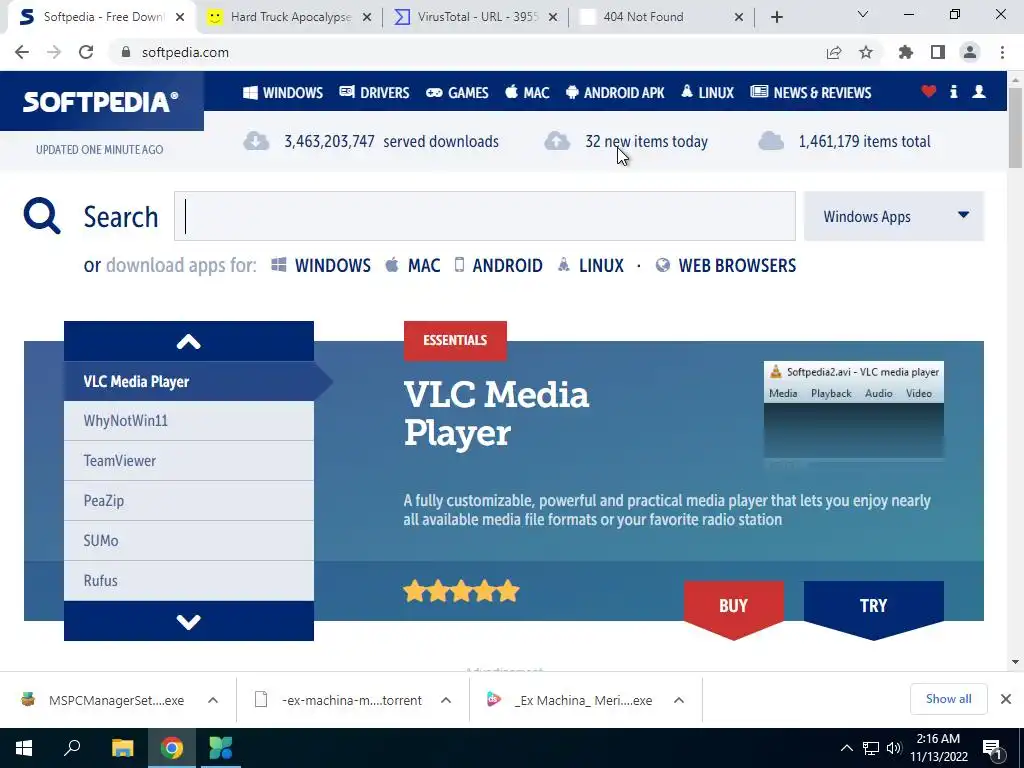Open News & Reviews section

click(810, 93)
